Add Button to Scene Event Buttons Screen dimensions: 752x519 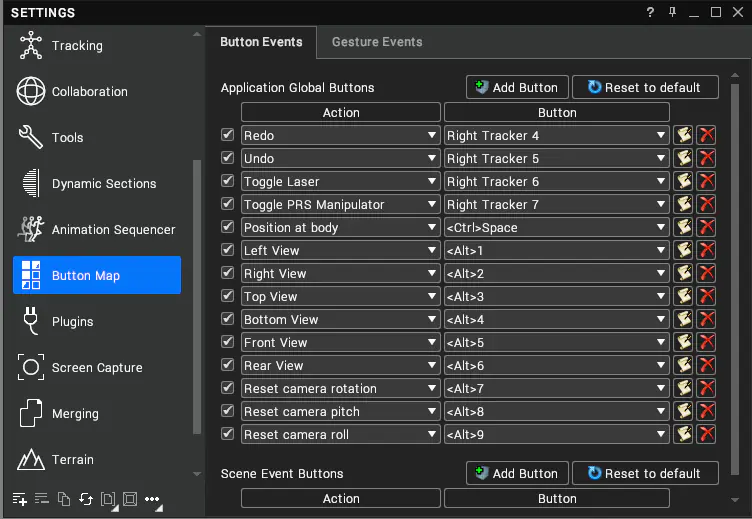pos(517,473)
